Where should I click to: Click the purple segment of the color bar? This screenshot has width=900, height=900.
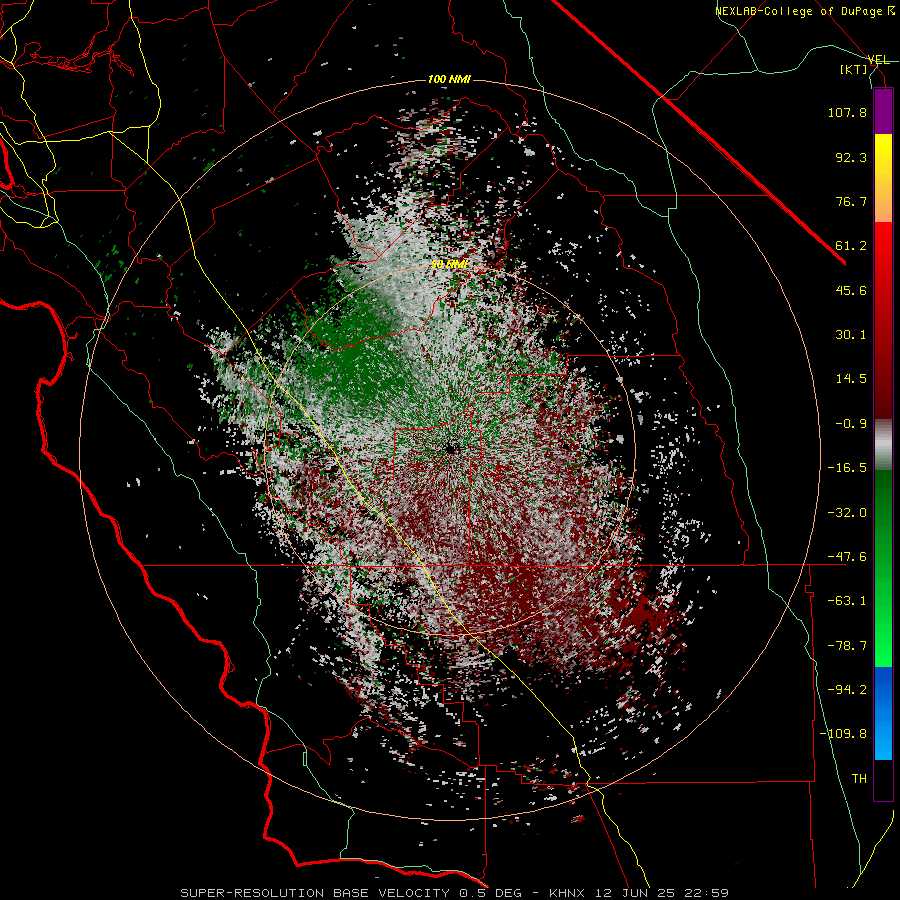883,111
